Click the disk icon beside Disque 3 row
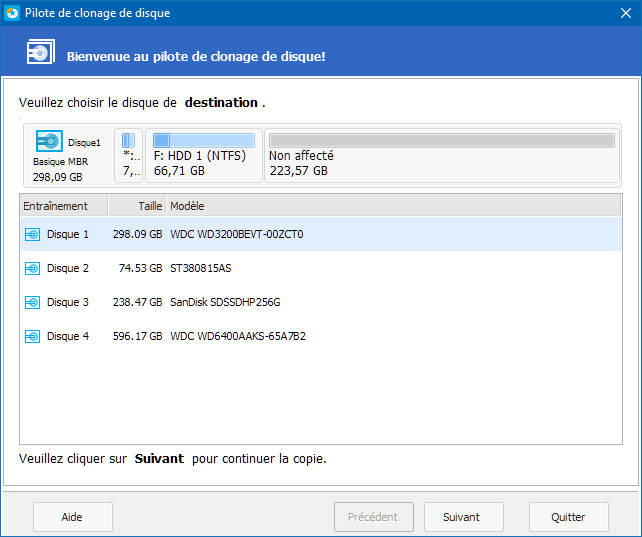The image size is (642, 537). pos(32,302)
